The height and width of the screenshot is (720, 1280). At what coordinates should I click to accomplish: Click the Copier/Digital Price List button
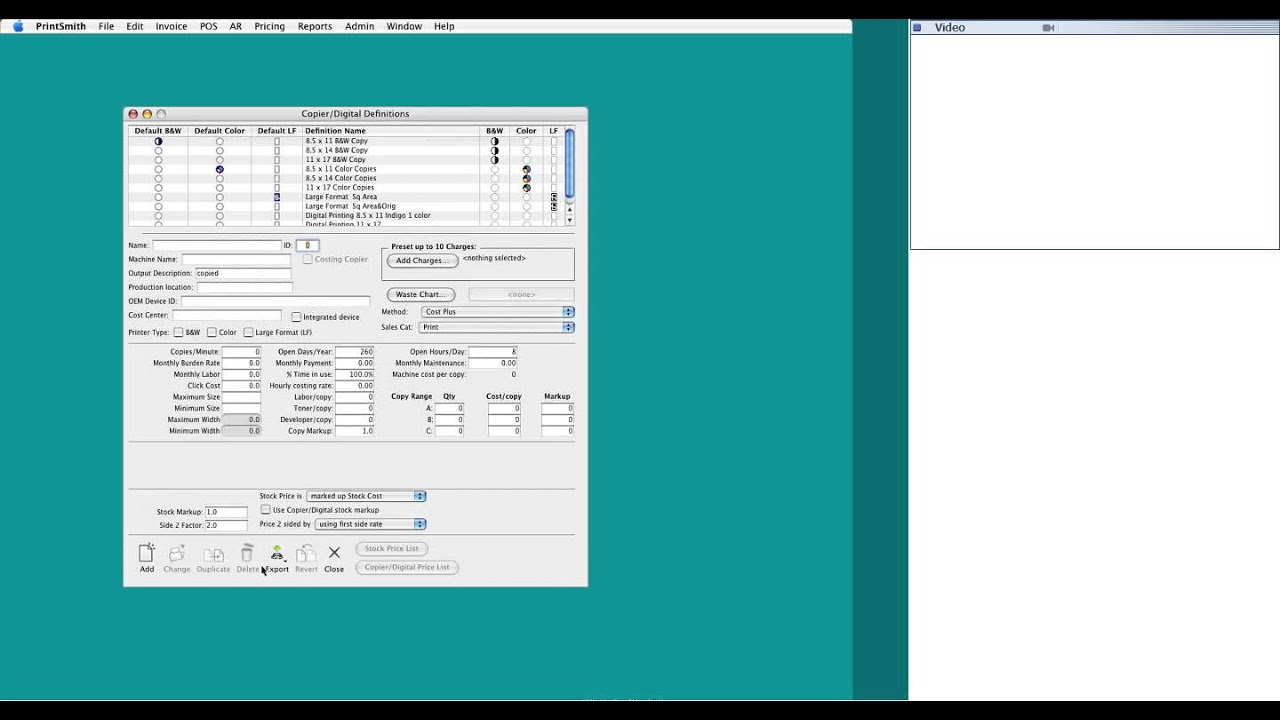(x=407, y=567)
